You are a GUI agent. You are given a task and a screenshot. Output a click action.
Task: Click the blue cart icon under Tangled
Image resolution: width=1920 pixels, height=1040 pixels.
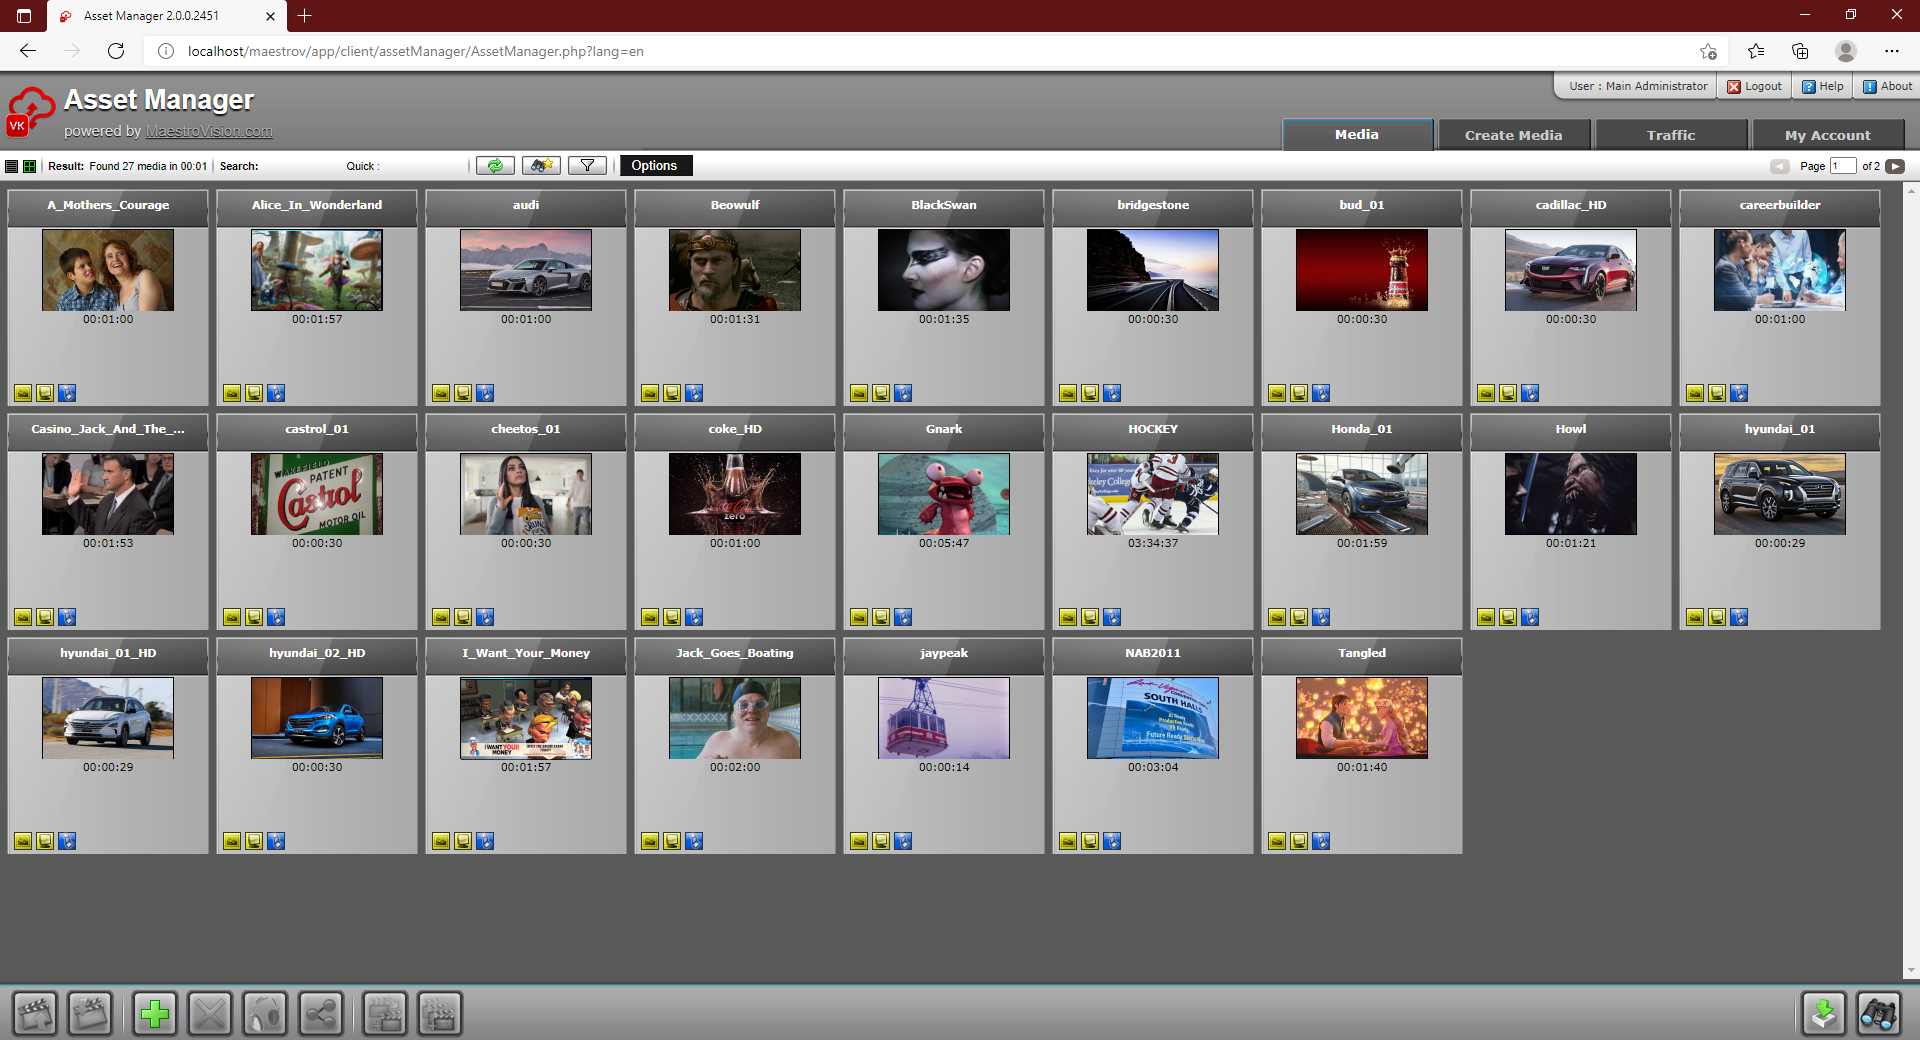point(1321,841)
